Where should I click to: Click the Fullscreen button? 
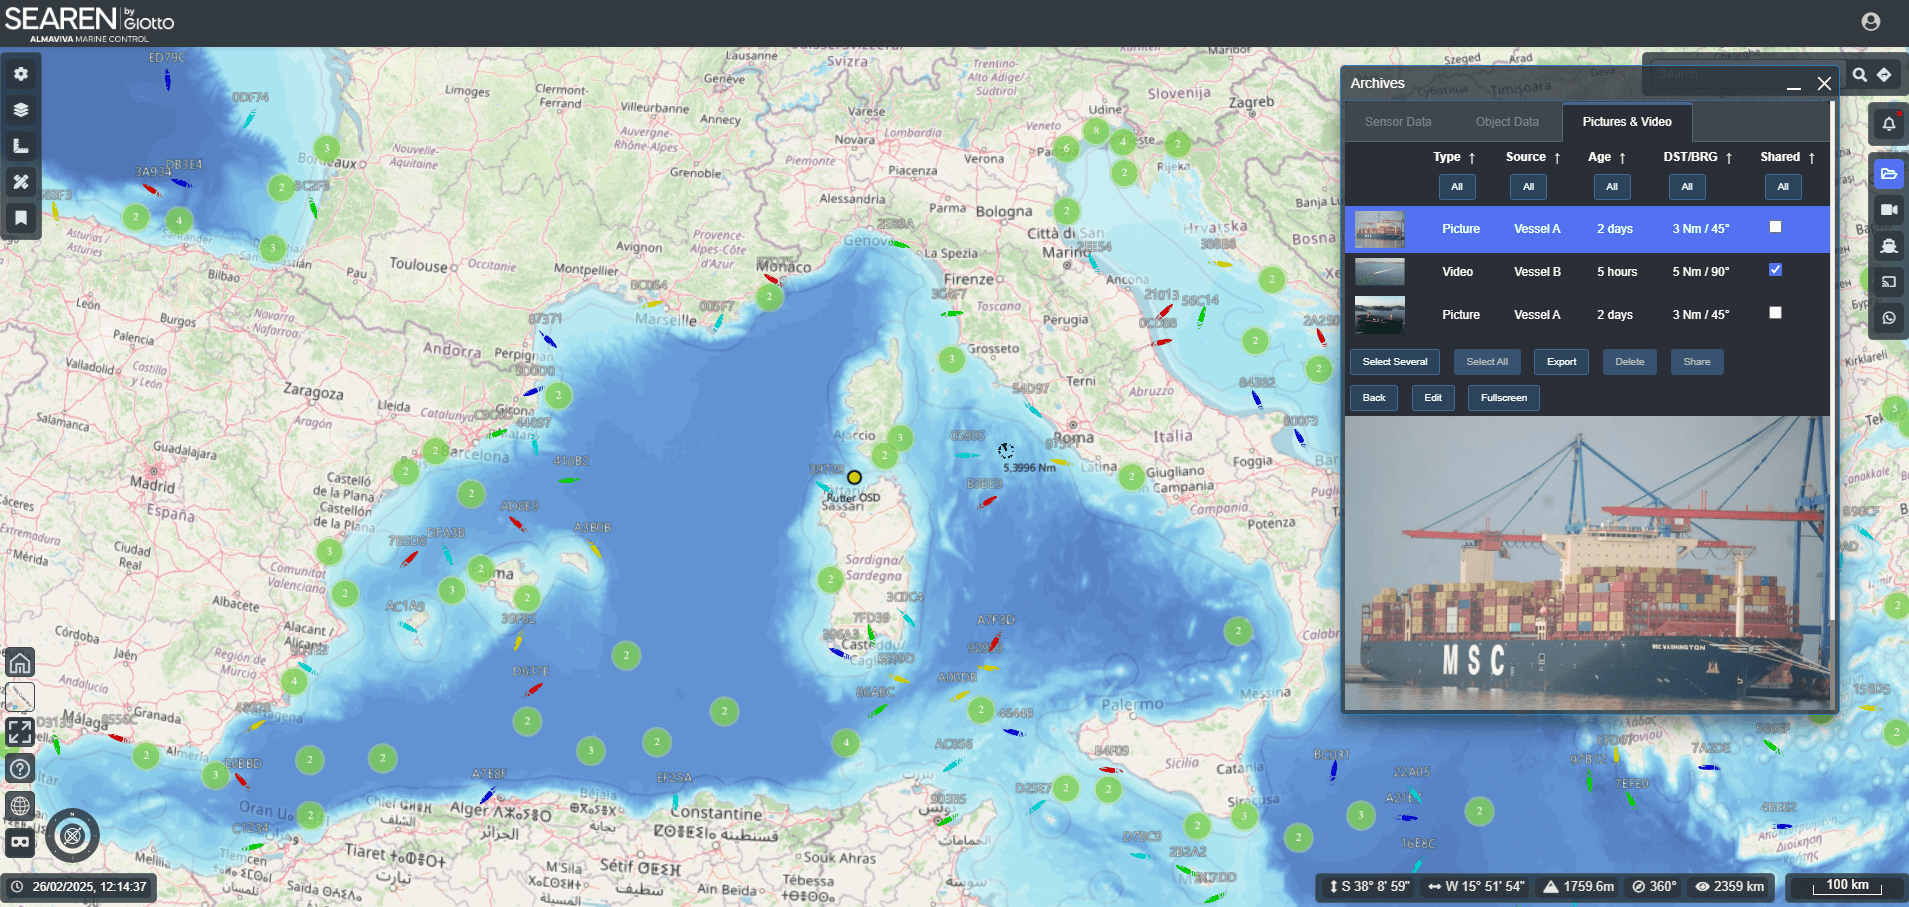pos(1503,398)
